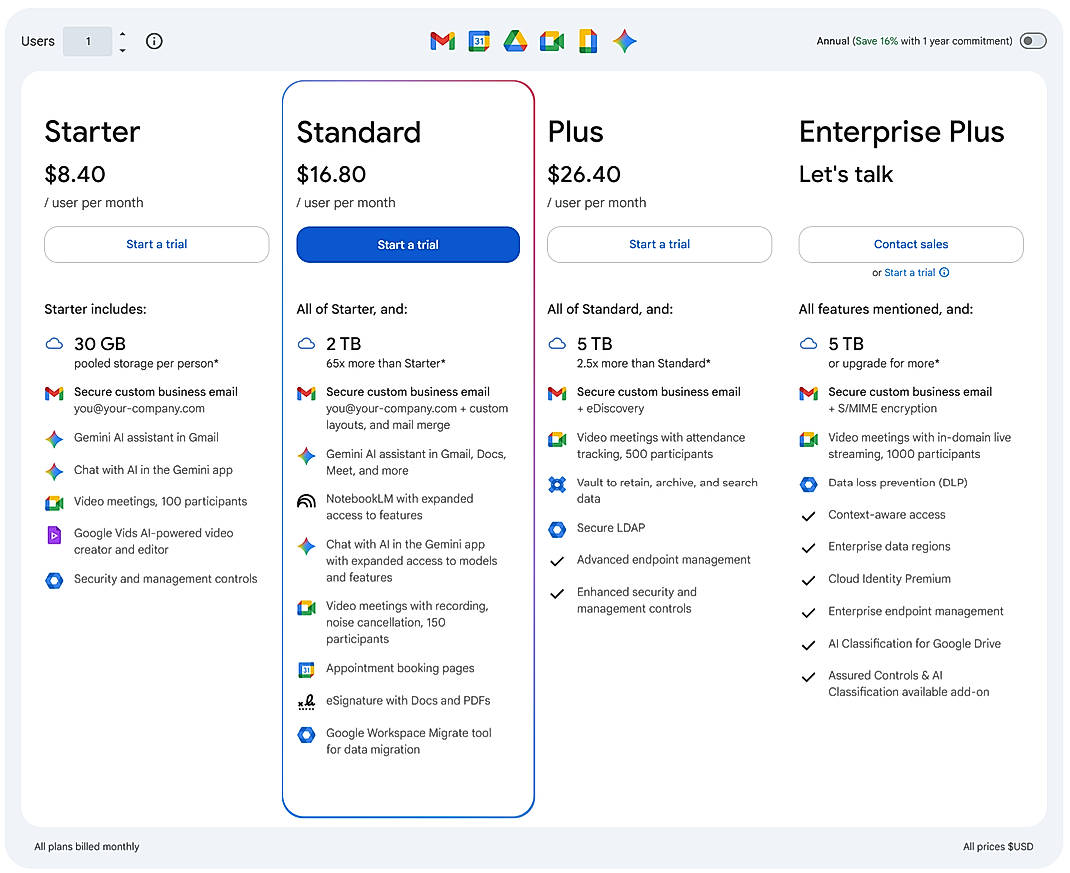Click the Gemini sparkle icon in header
The height and width of the screenshot is (873, 1070).
(x=624, y=41)
